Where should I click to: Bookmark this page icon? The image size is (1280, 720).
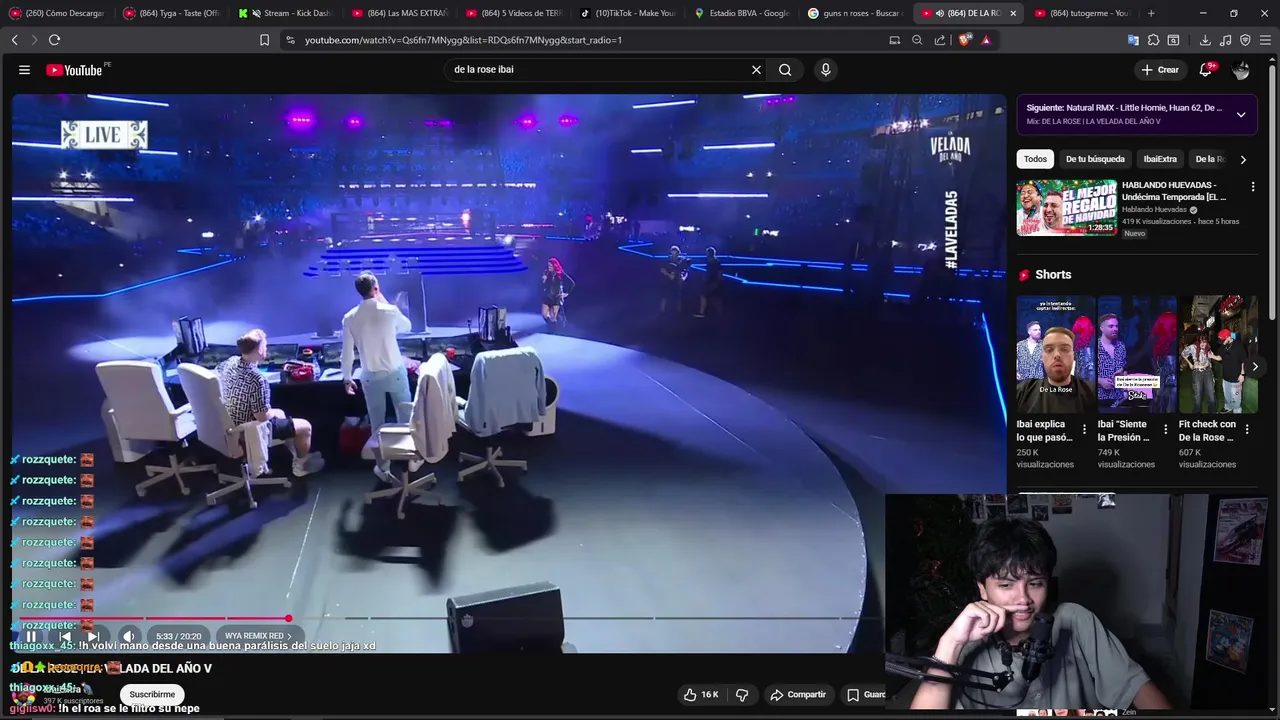264,40
